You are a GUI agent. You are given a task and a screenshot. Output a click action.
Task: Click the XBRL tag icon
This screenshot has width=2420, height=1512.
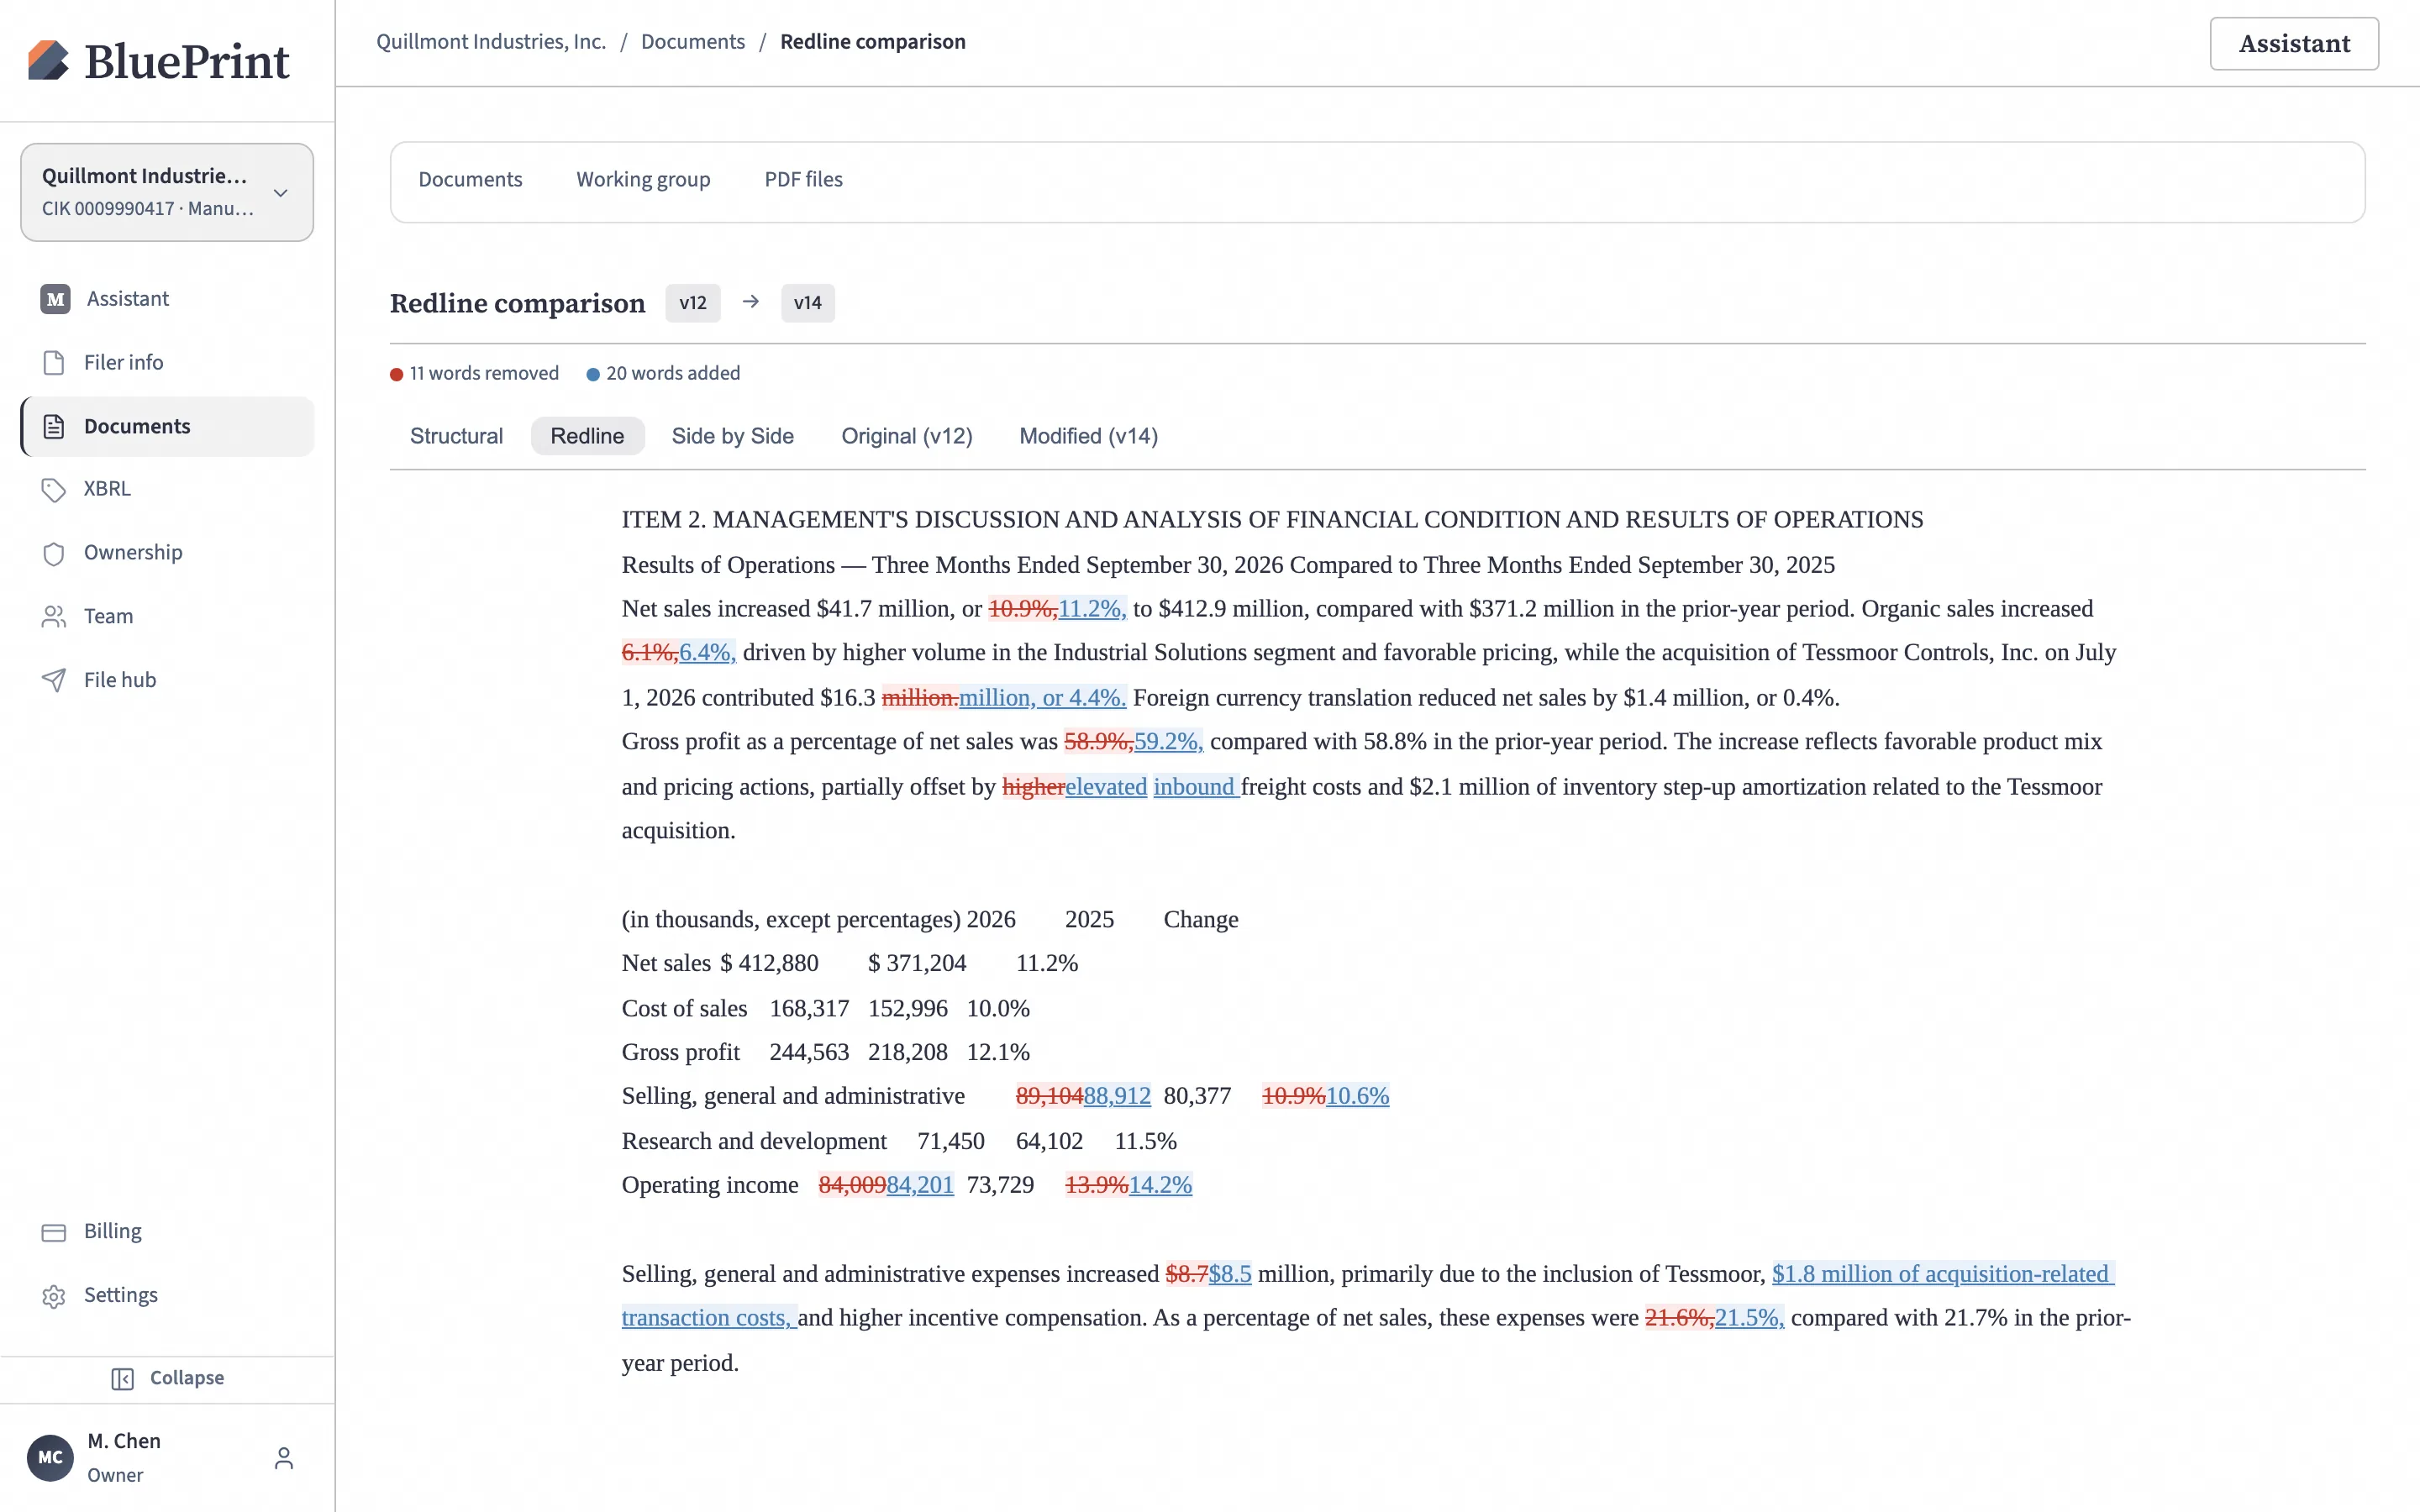(x=54, y=489)
